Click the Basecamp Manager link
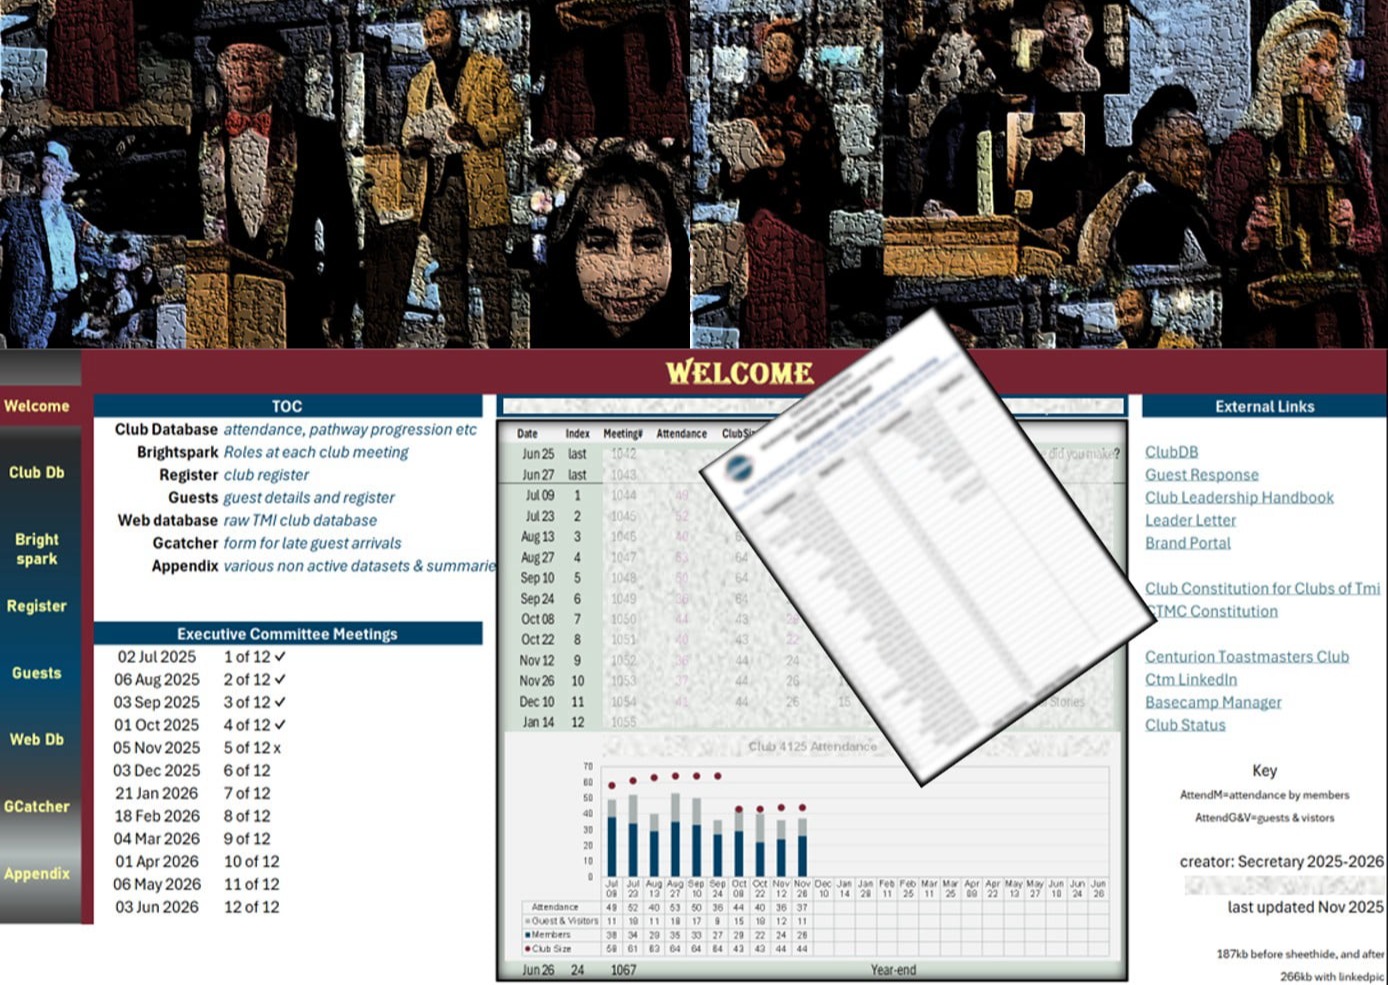Viewport: 1388px width, 985px height. pyautogui.click(x=1213, y=702)
